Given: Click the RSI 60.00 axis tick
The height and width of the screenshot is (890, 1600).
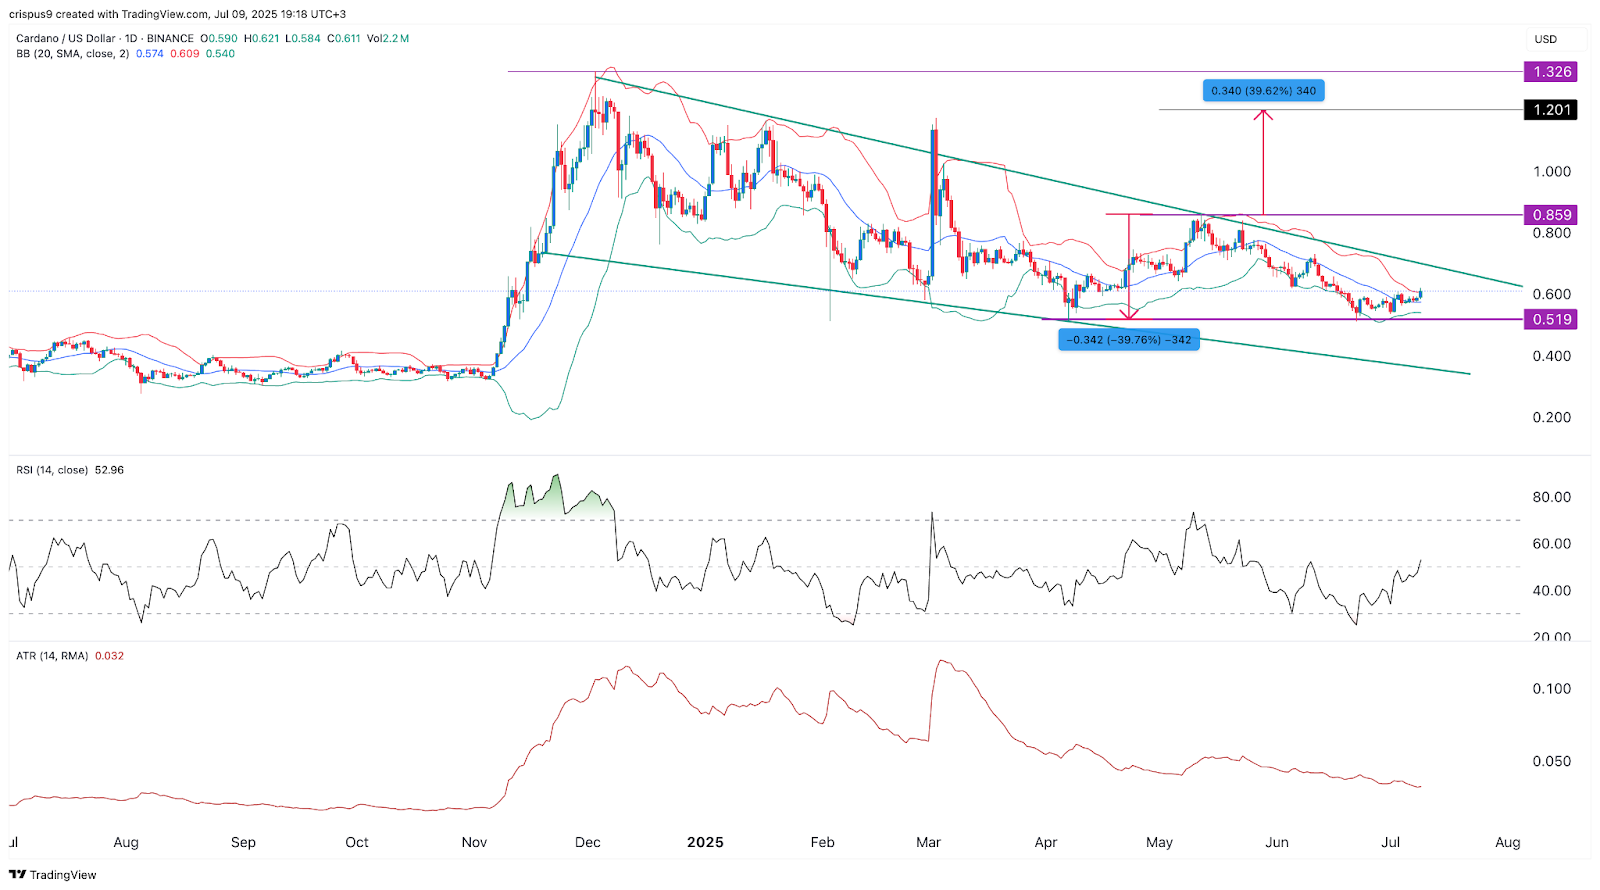Looking at the screenshot, I should 1552,544.
